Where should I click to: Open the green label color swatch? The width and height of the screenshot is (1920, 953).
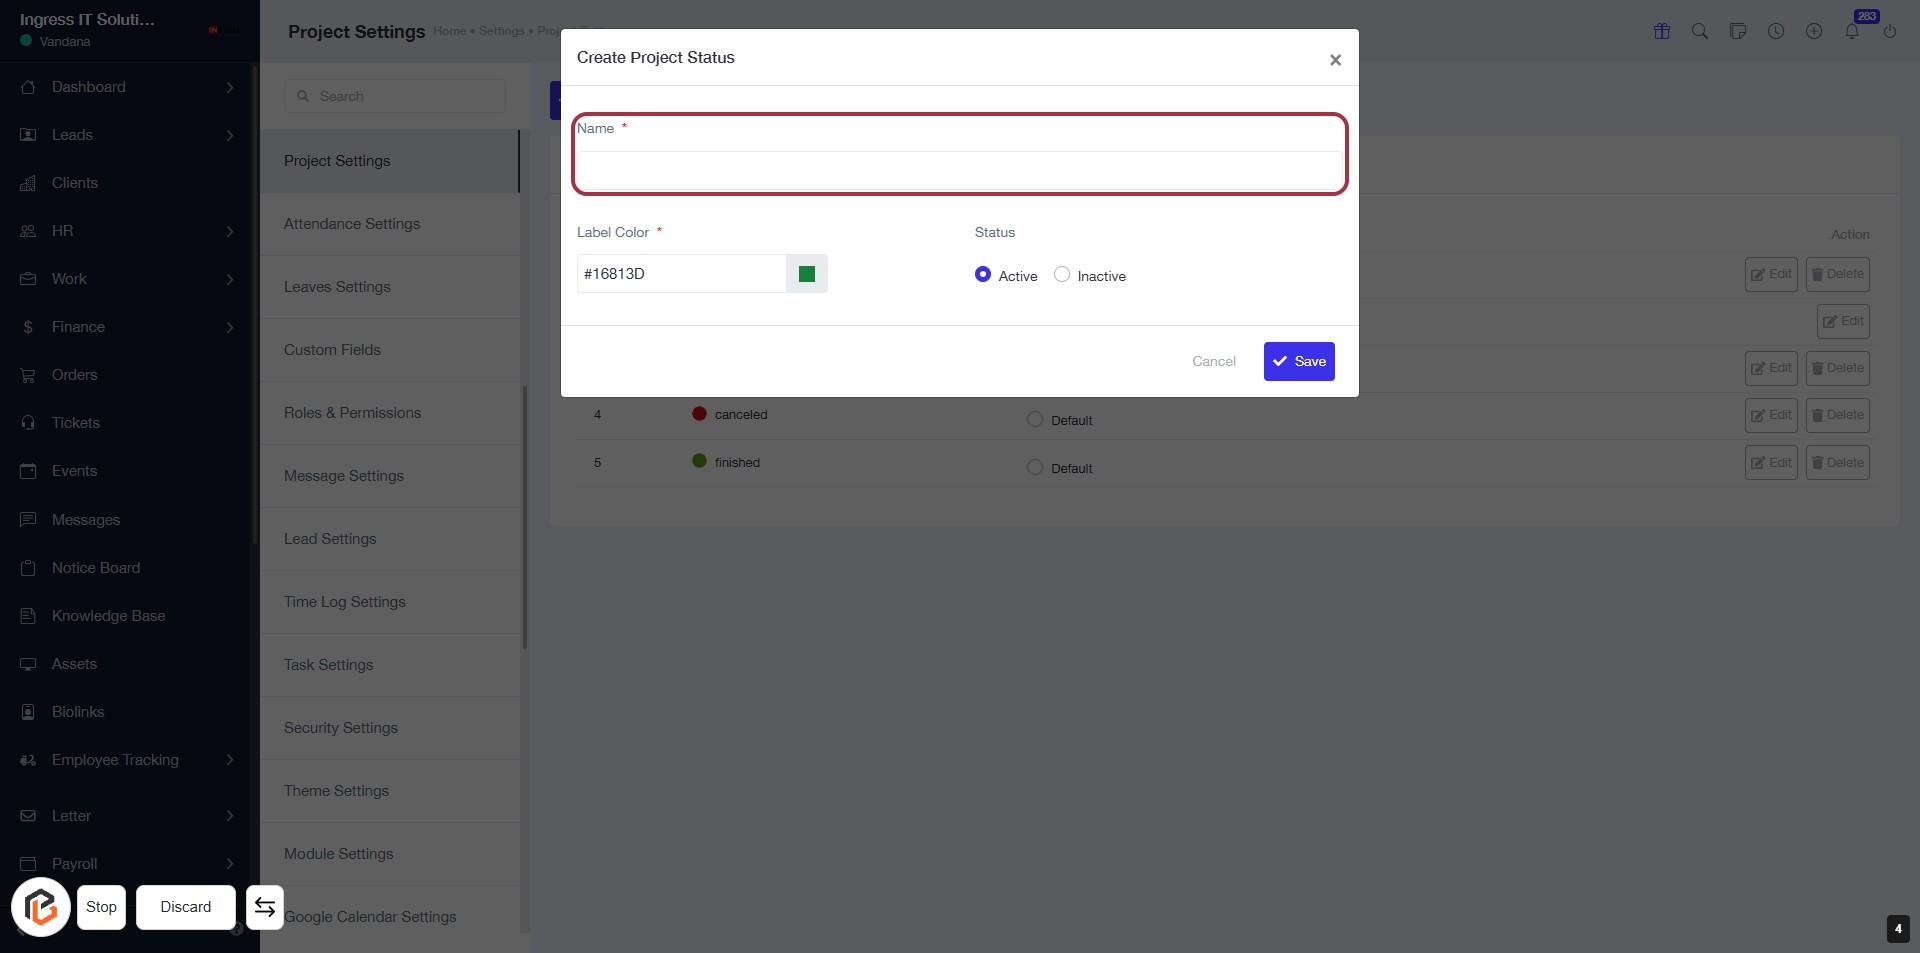point(807,274)
